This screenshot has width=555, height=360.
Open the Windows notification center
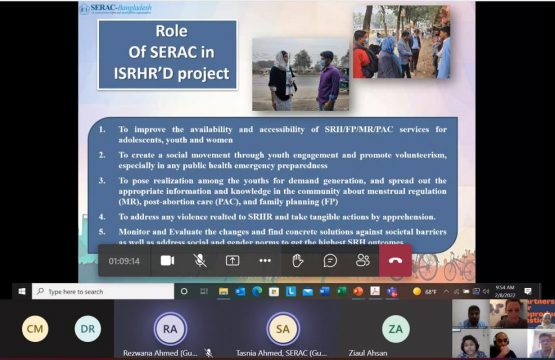pos(528,291)
